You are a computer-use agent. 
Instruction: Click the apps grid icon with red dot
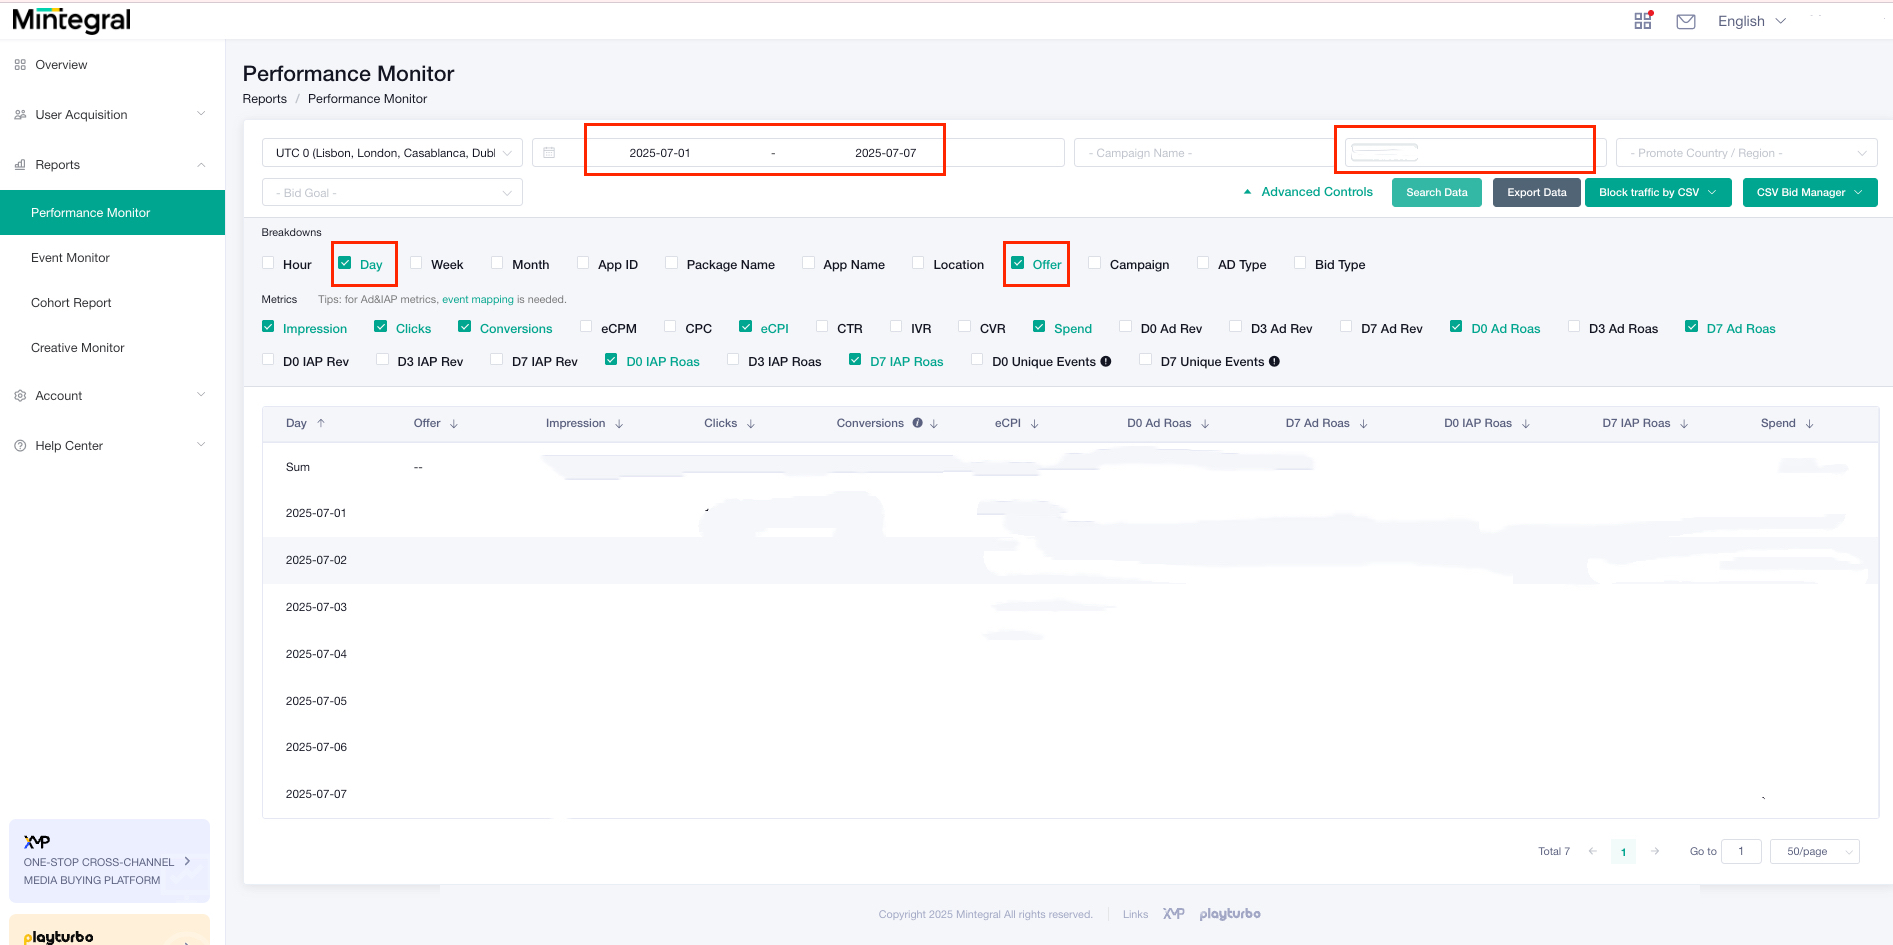pos(1643,20)
